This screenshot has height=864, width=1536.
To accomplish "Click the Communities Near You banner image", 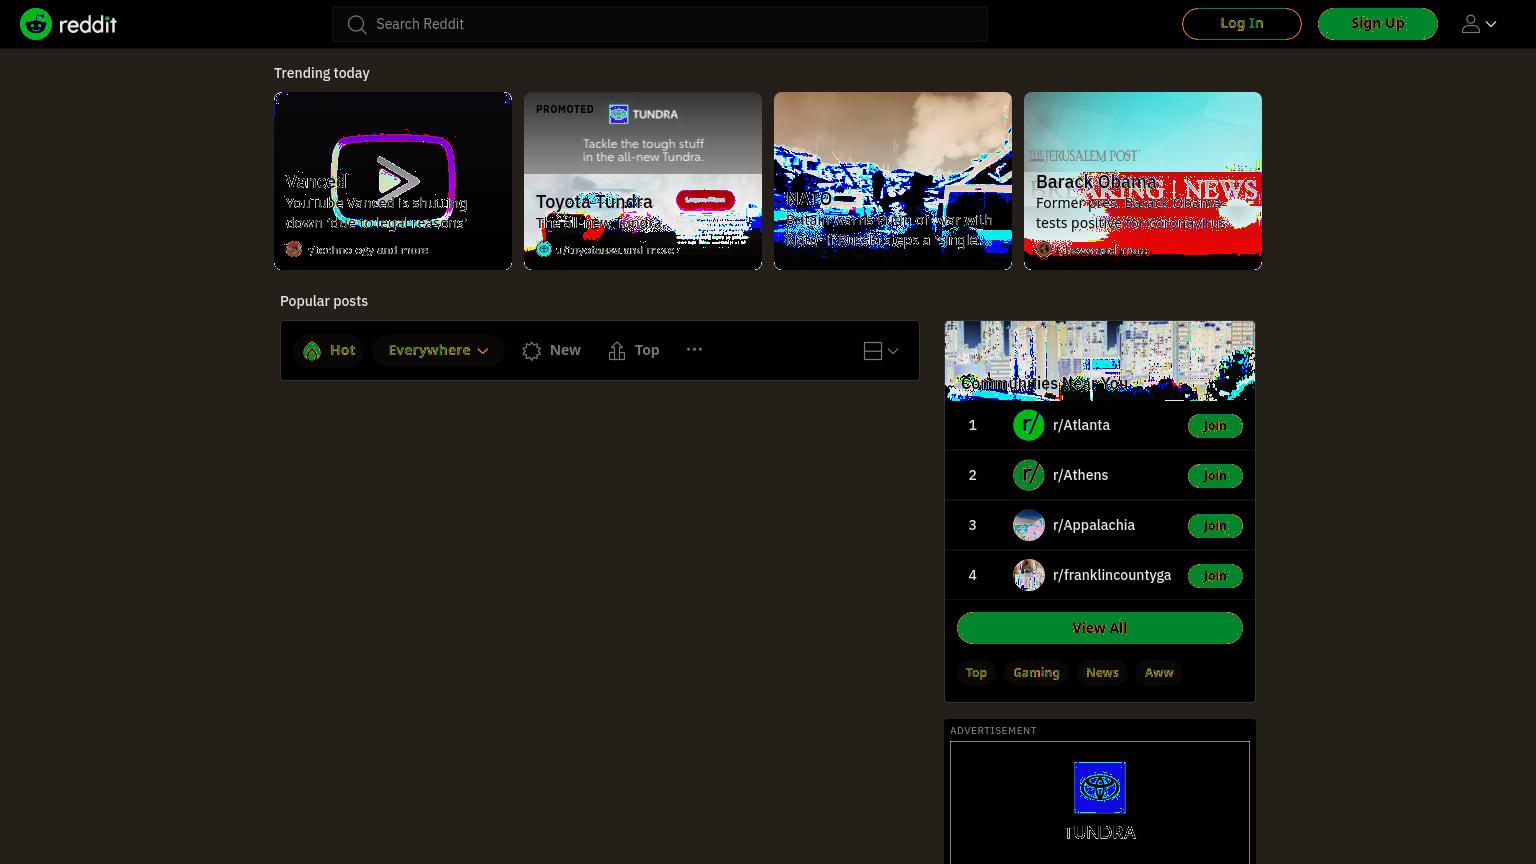I will coord(1100,361).
